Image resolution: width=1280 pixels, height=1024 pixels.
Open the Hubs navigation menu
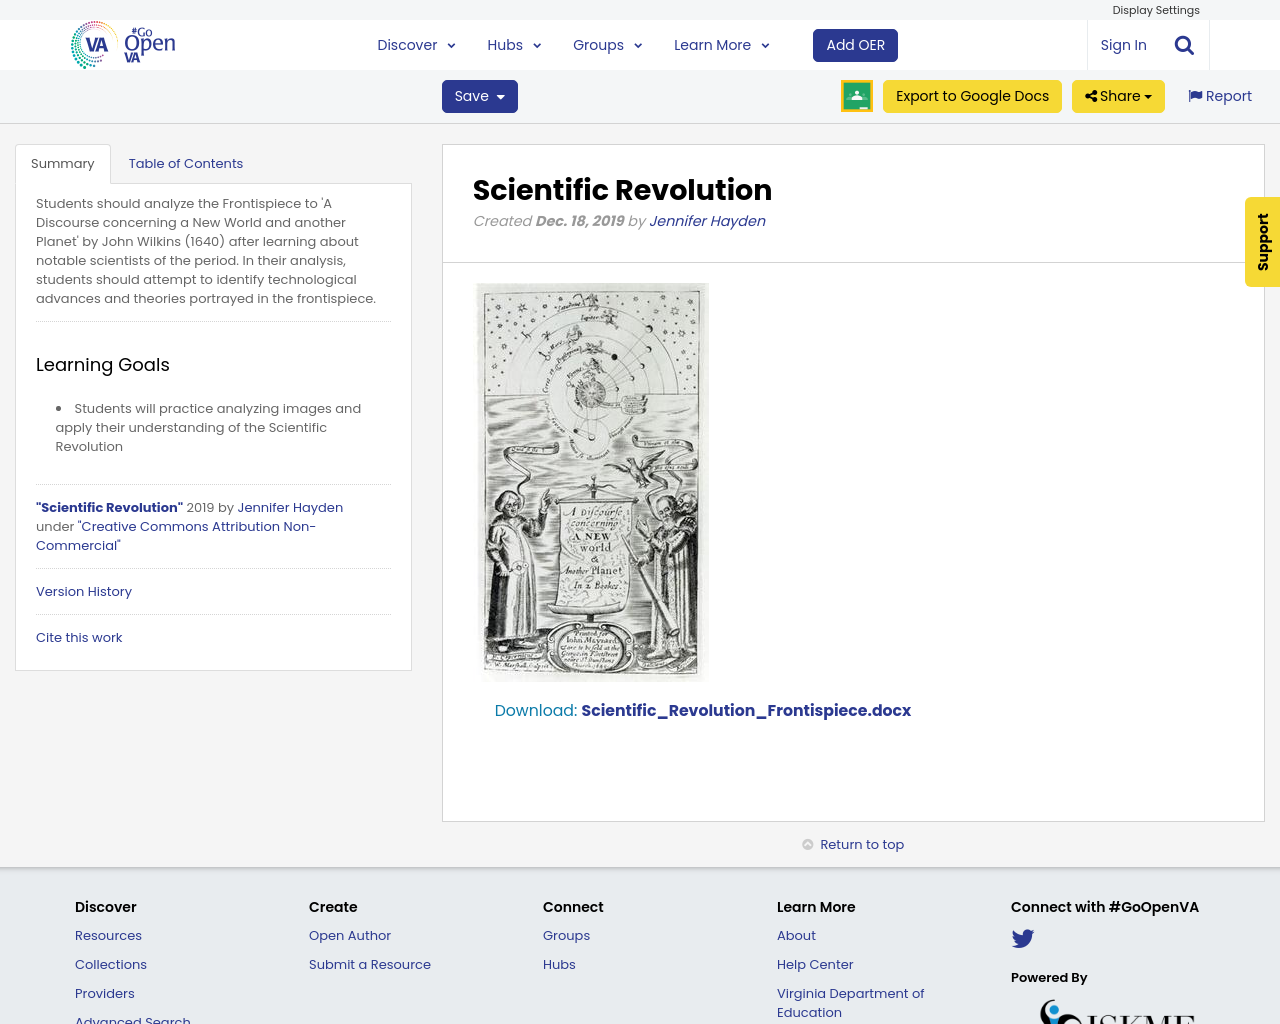click(x=514, y=45)
